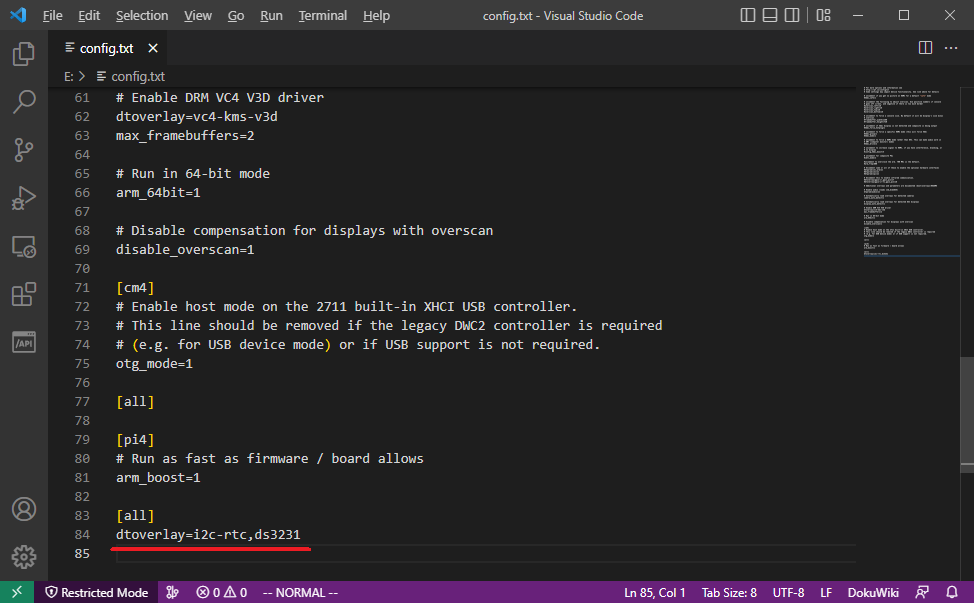Open the Selection menu
Image resolution: width=974 pixels, height=603 pixels.
[142, 16]
